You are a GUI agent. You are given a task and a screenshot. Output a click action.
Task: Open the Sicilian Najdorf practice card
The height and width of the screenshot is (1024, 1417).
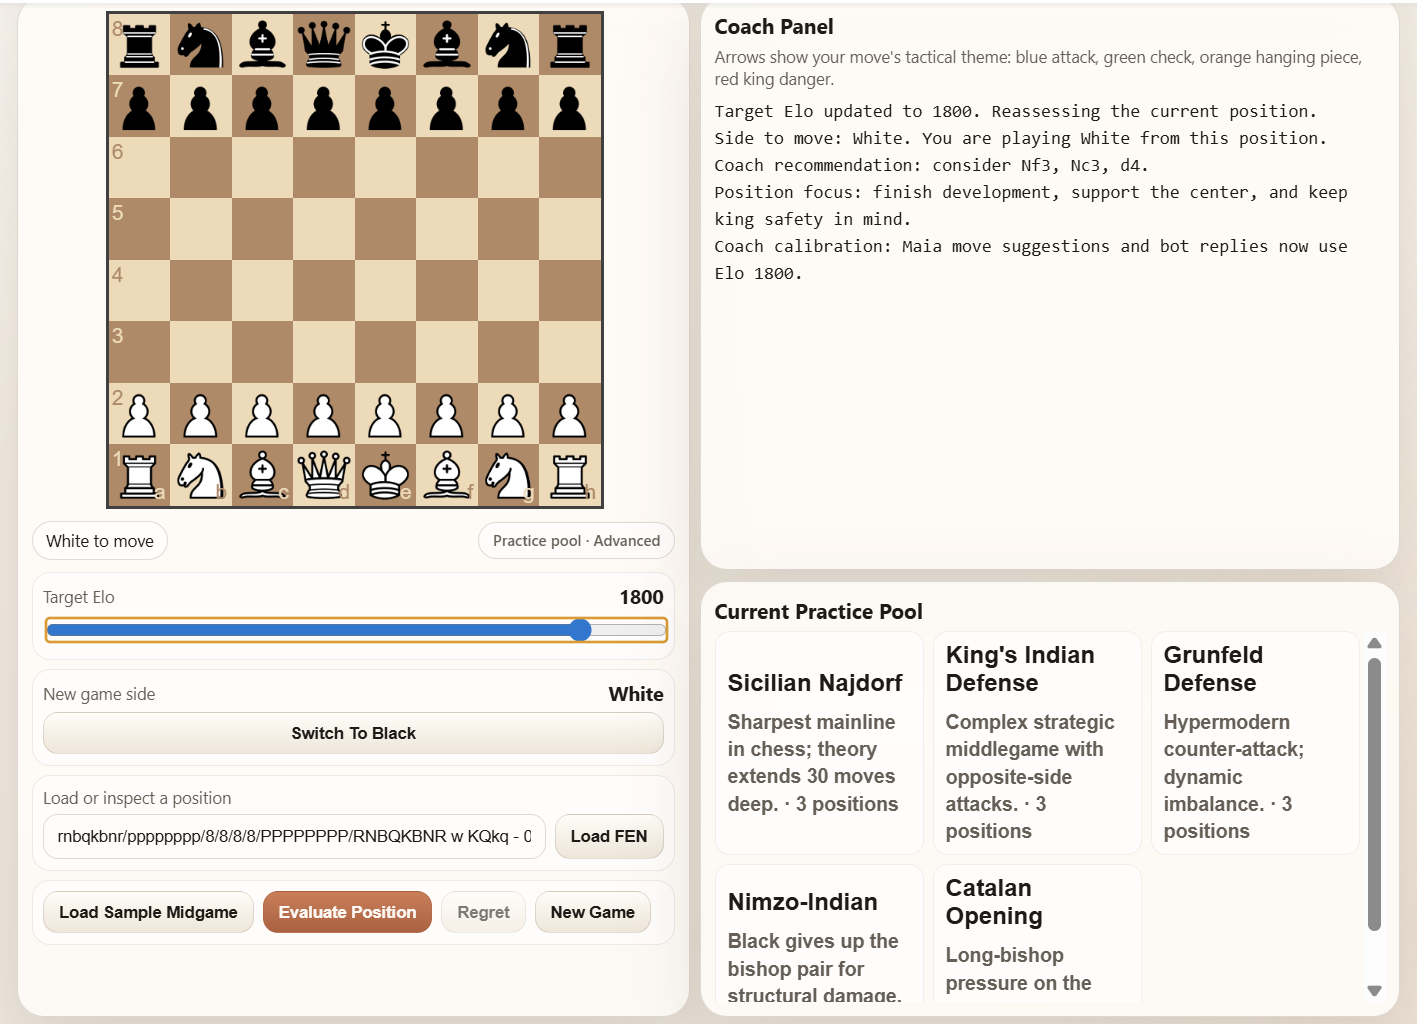tap(819, 743)
